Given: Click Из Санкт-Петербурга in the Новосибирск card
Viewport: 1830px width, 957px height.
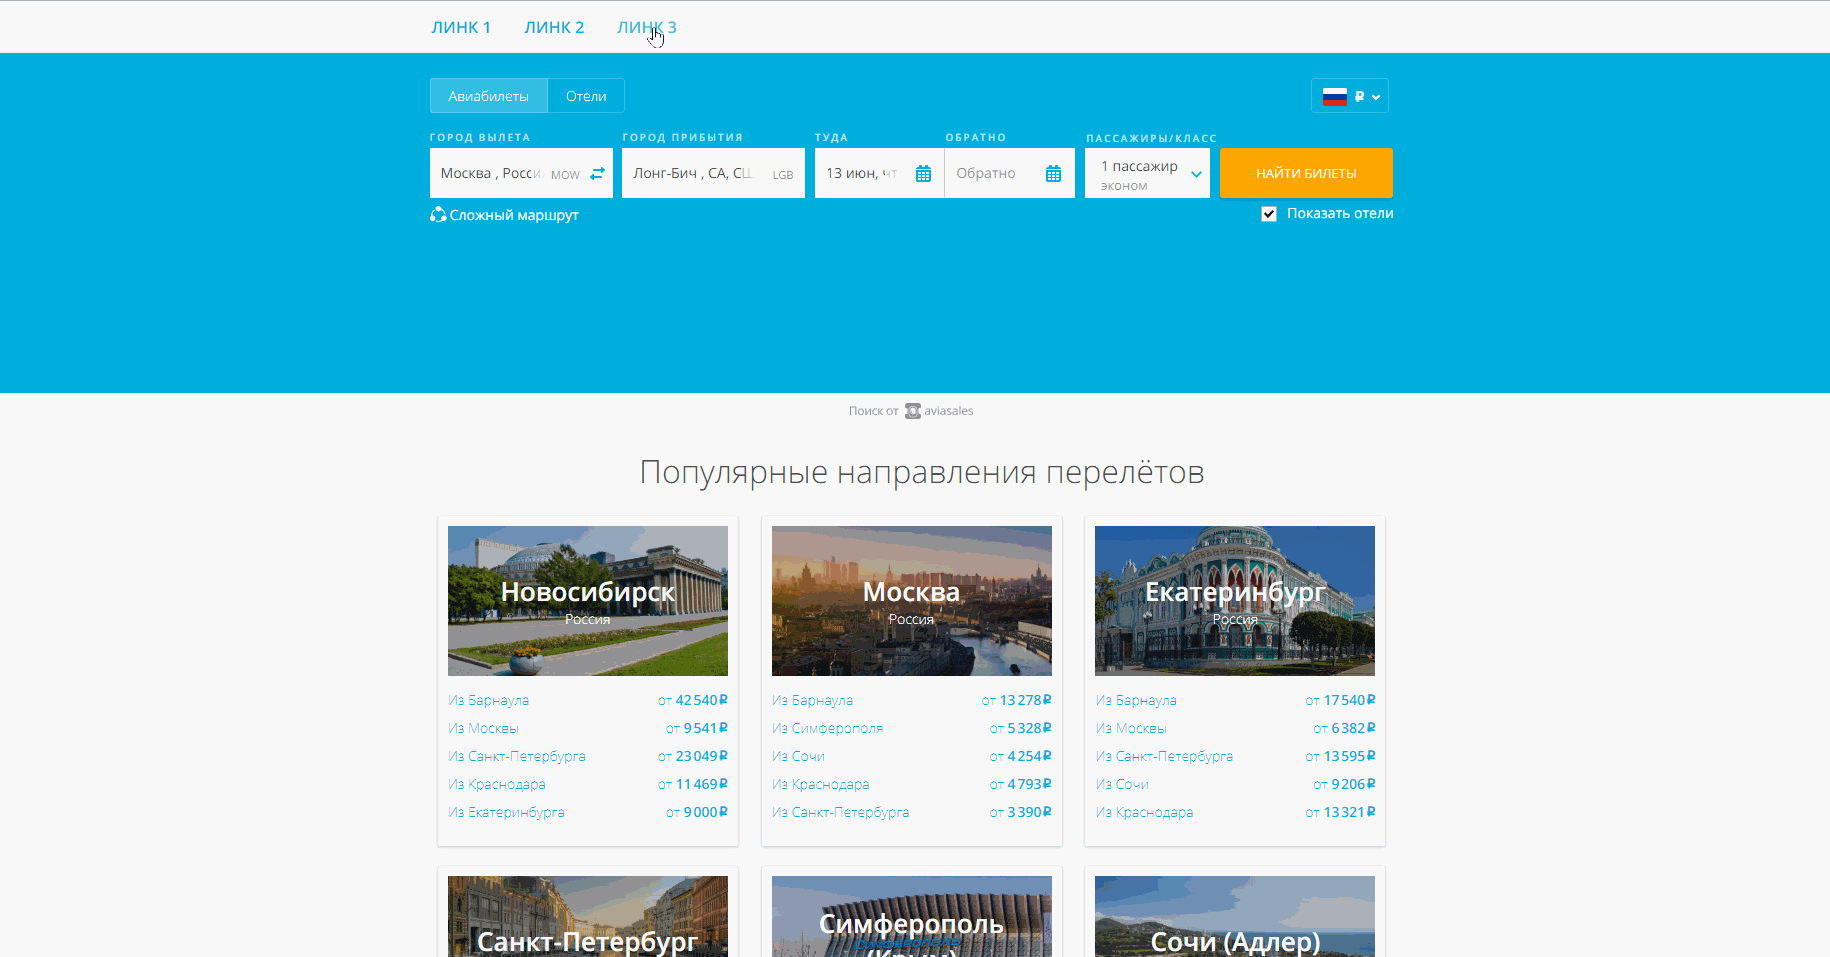Looking at the screenshot, I should (517, 756).
